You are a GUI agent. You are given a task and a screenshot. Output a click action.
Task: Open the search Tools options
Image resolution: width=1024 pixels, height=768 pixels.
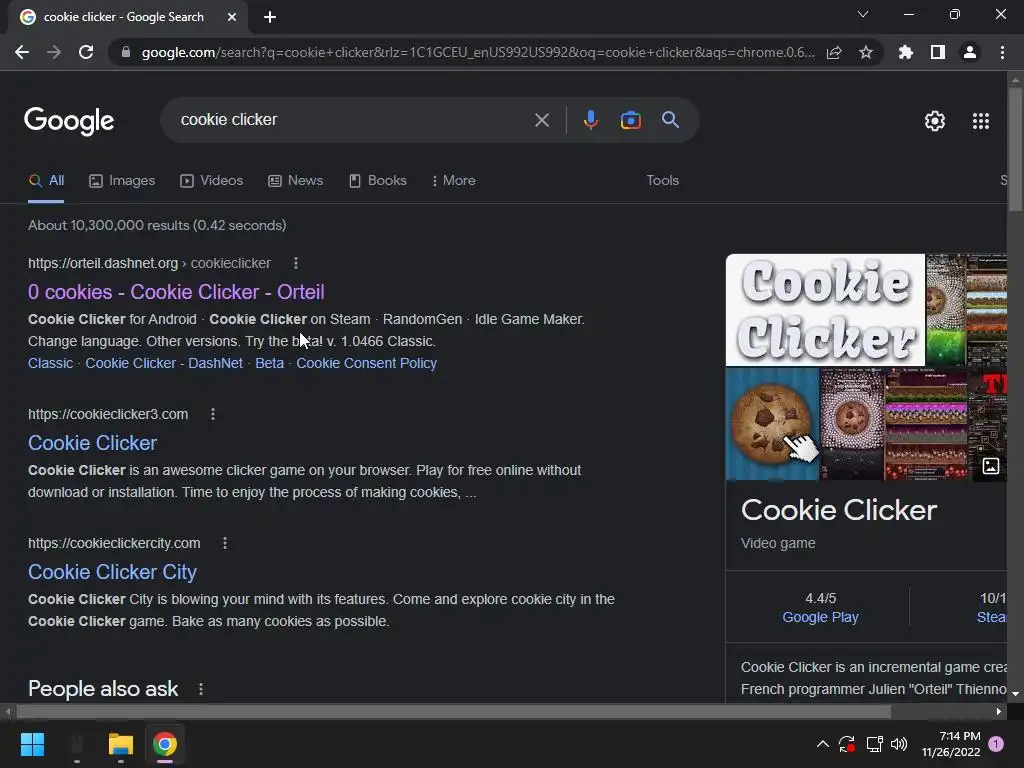[x=662, y=181]
